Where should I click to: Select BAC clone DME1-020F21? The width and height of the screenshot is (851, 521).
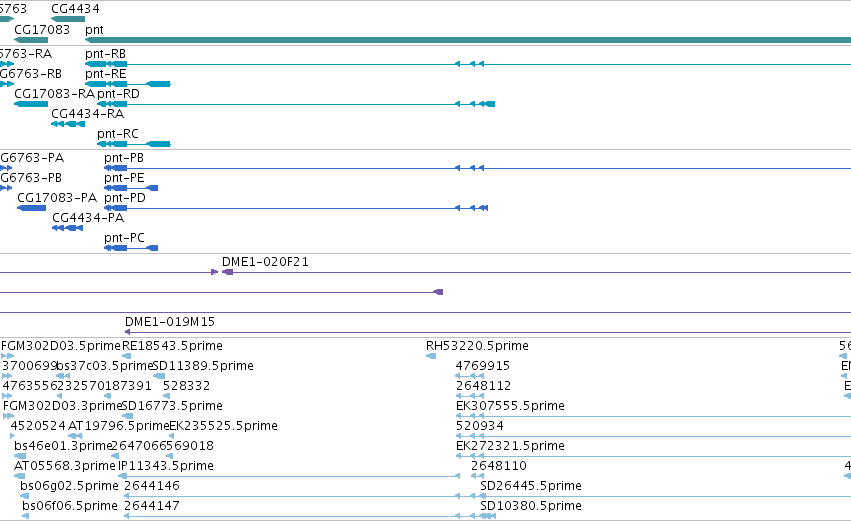coord(536,272)
